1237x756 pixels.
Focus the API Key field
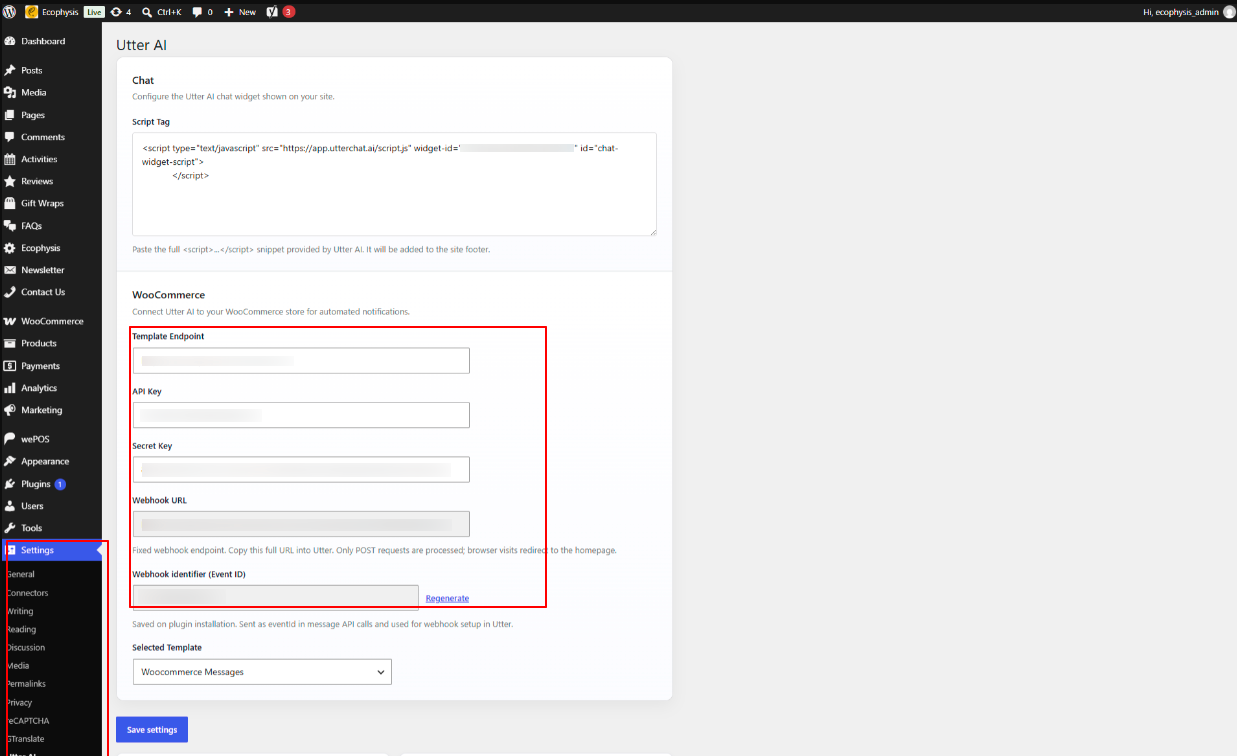[301, 415]
